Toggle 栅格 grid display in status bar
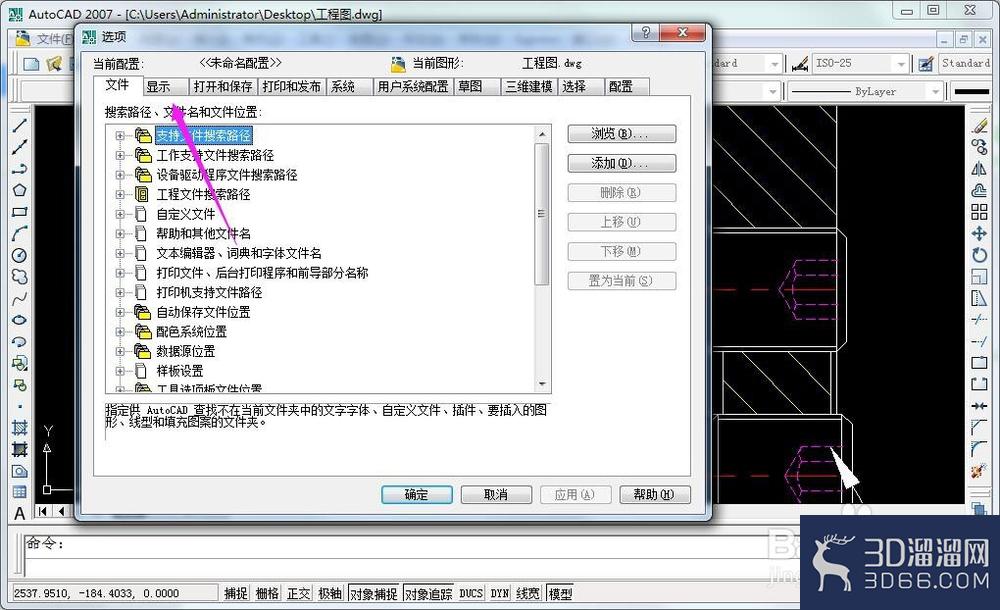Image resolution: width=1000 pixels, height=610 pixels. pyautogui.click(x=267, y=593)
